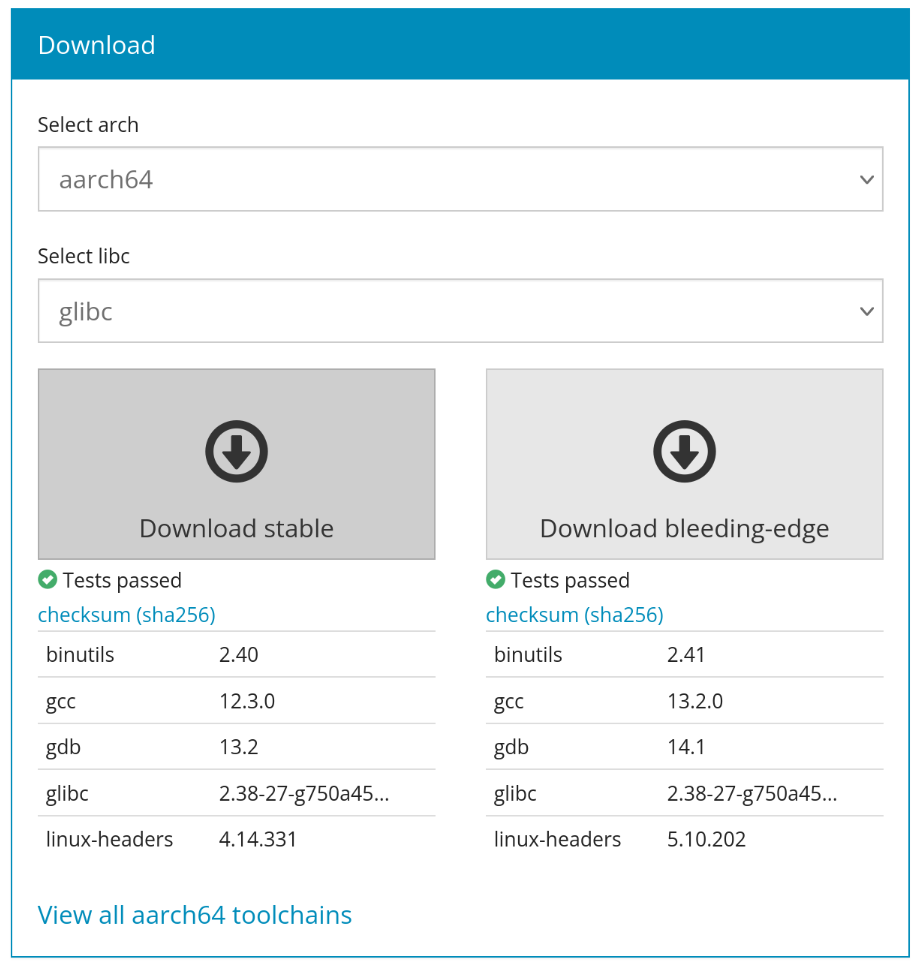
Task: Click the aarch64 combo box
Action: [461, 179]
